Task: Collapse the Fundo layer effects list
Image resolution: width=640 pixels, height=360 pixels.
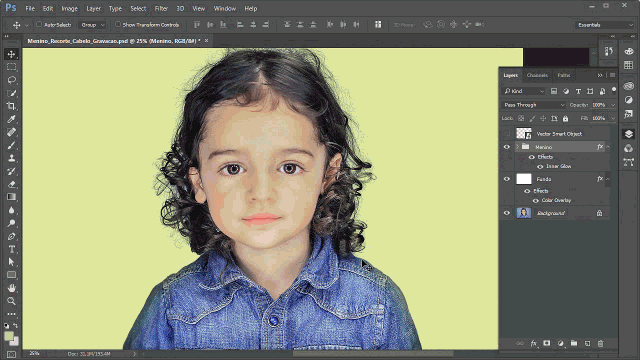Action: pos(608,179)
